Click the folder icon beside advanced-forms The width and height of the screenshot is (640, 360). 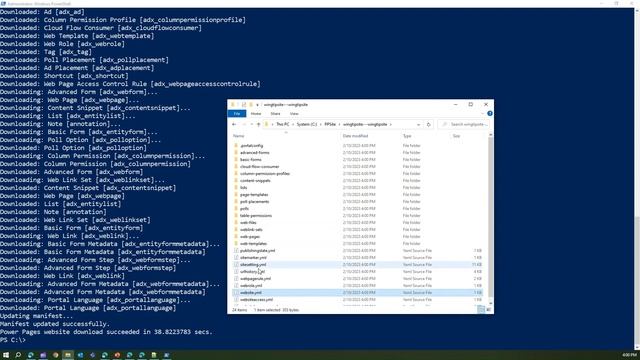click(x=236, y=153)
